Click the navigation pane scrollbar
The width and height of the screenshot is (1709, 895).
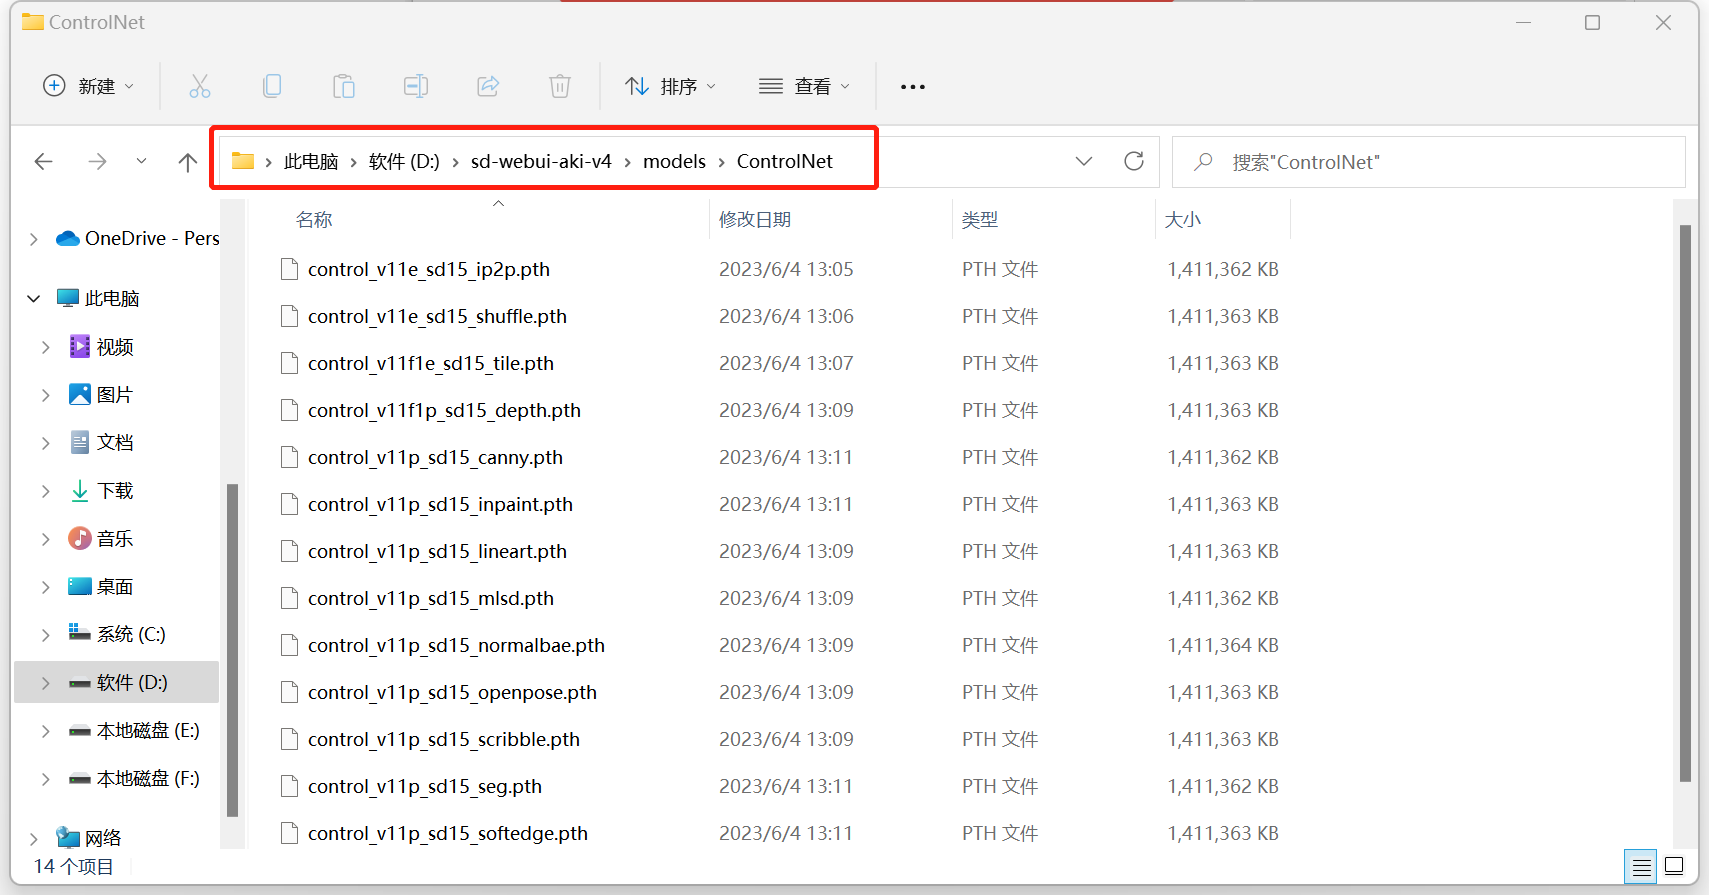click(x=232, y=650)
